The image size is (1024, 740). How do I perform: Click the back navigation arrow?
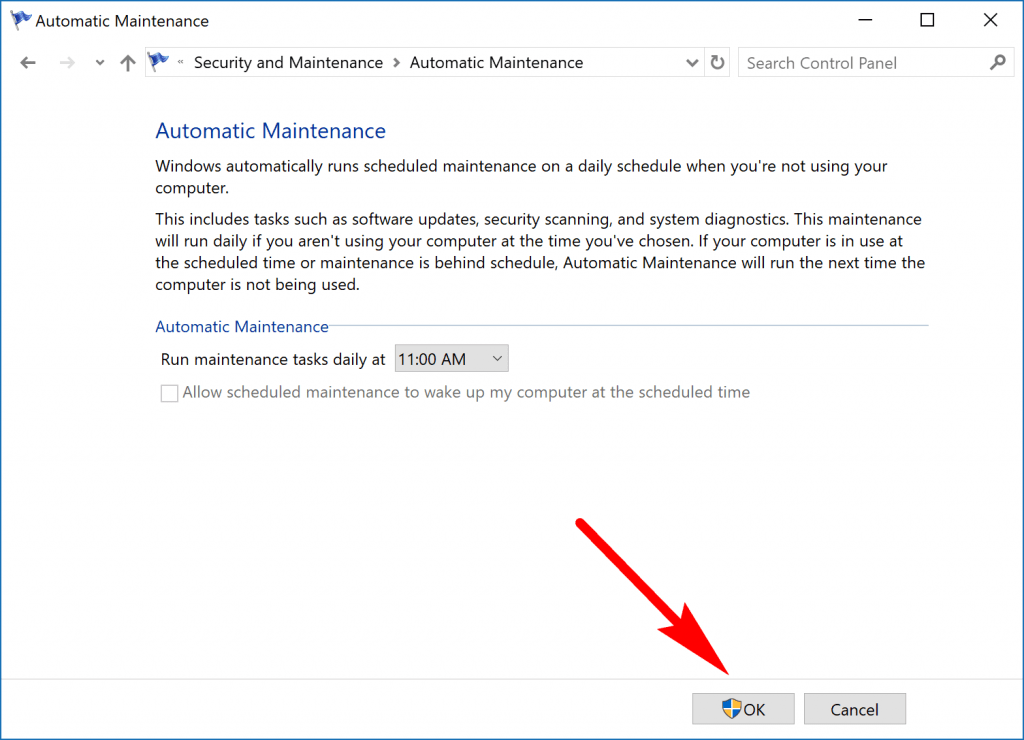(28, 62)
